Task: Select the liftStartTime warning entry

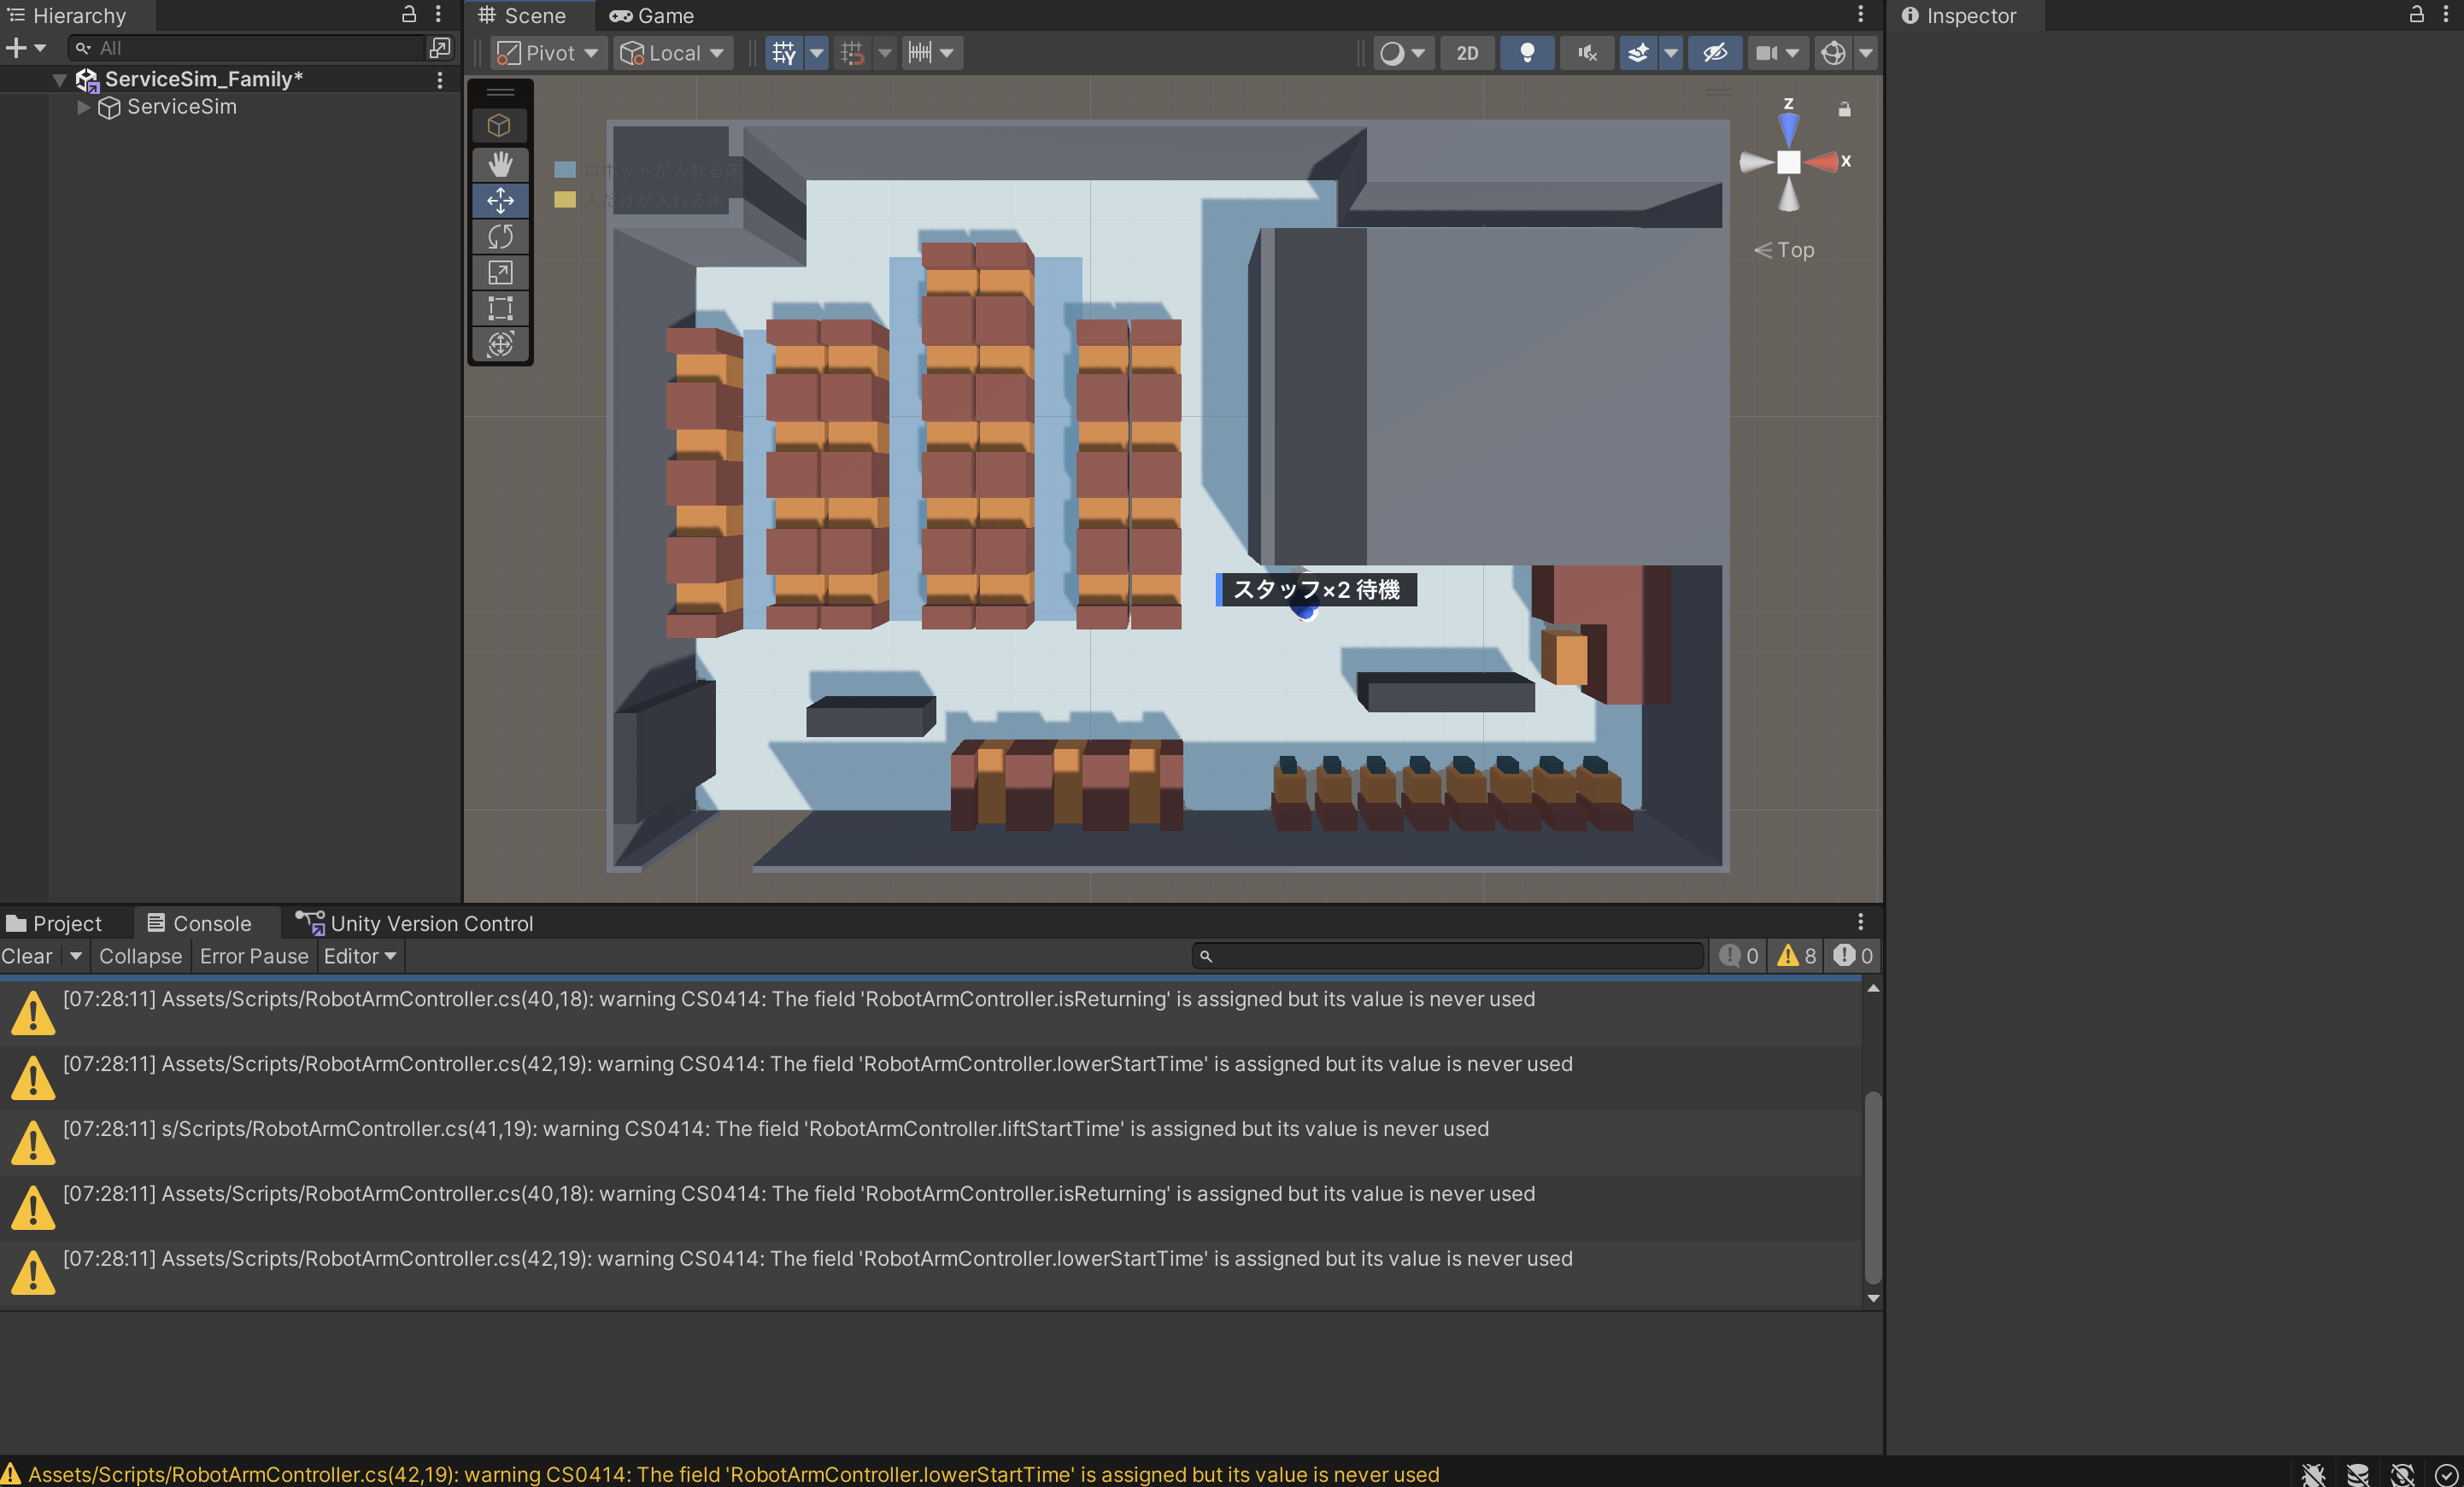Action: pos(930,1142)
